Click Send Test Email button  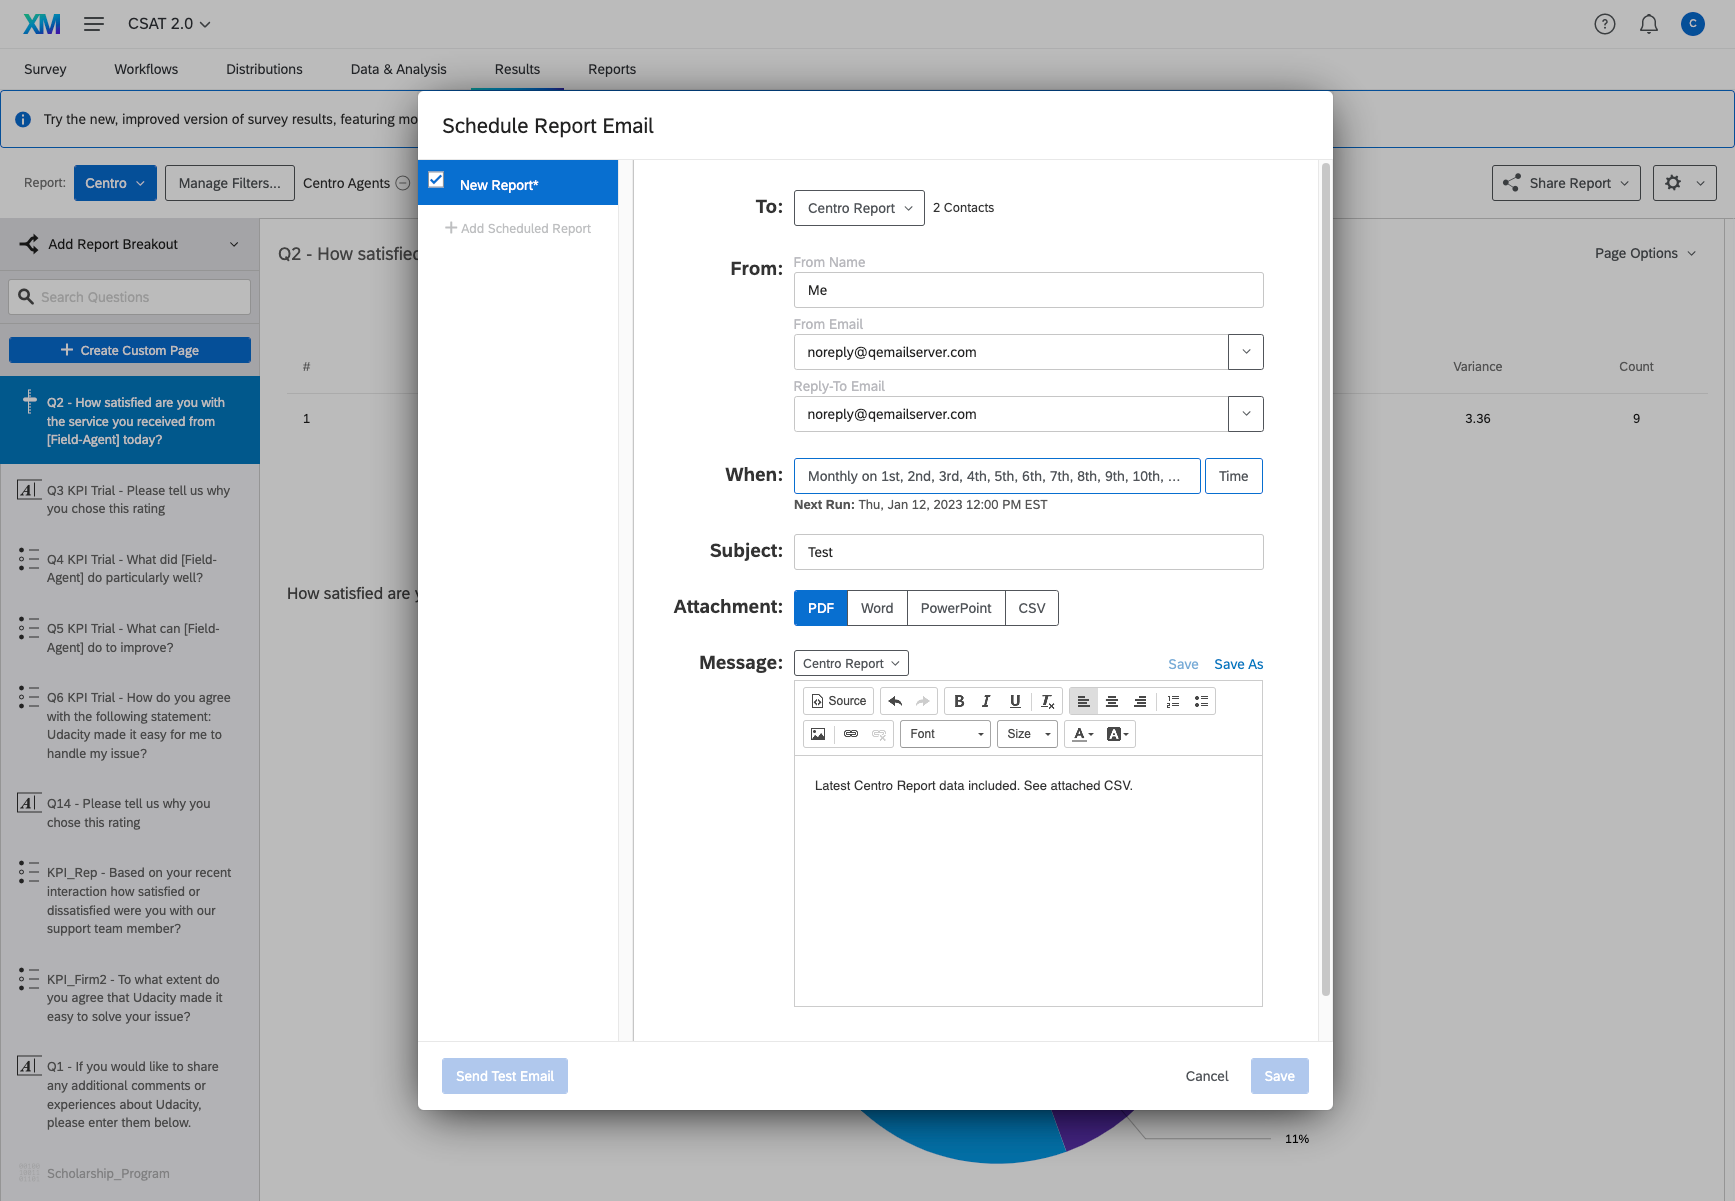tap(505, 1076)
